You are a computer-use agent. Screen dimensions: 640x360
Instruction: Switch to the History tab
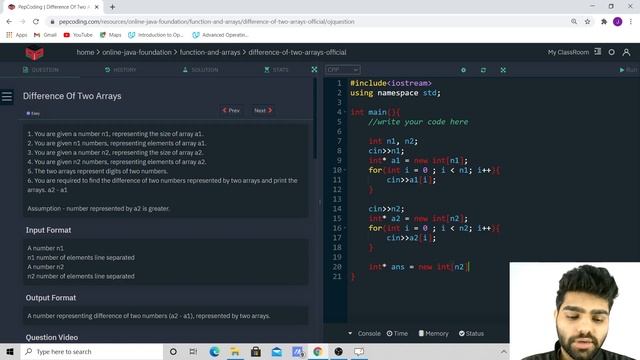coord(120,70)
